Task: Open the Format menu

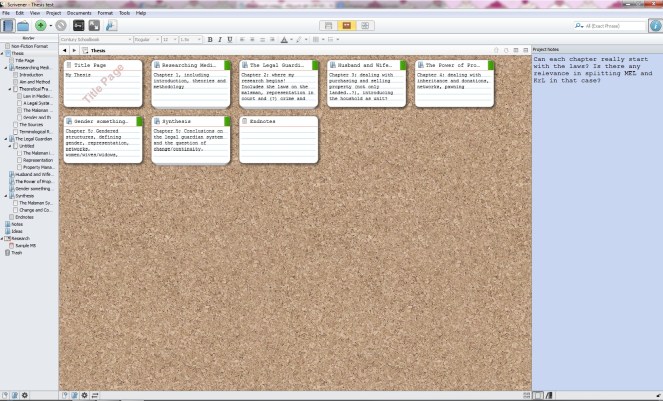Action: (104, 13)
